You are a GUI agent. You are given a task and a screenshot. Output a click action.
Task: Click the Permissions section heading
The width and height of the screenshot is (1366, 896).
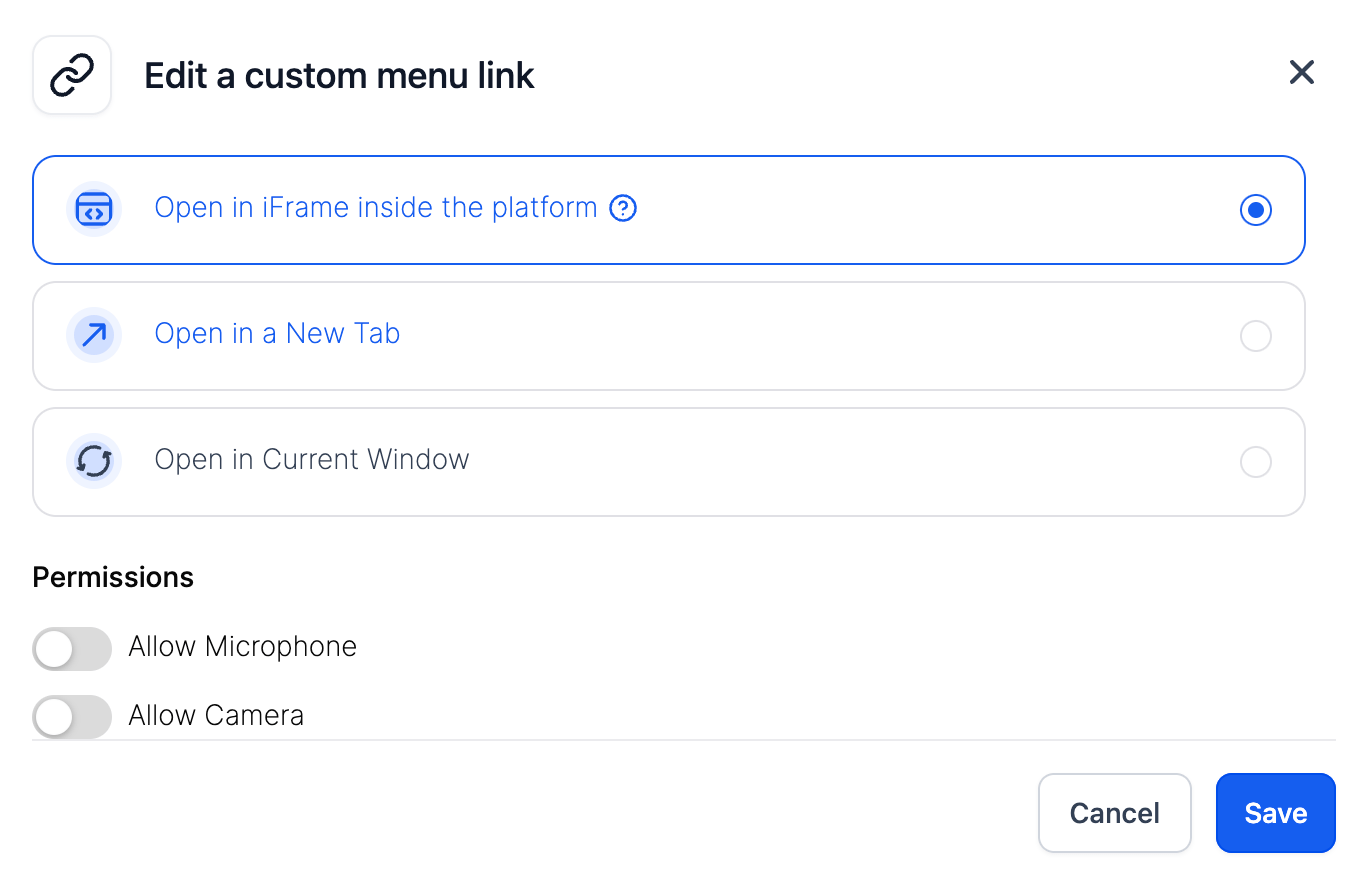pyautogui.click(x=113, y=578)
